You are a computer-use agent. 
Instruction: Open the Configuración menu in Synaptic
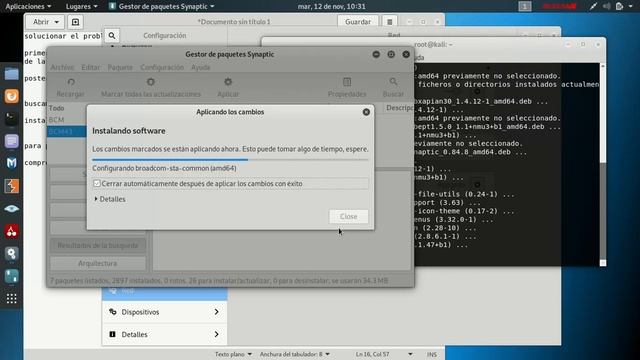point(162,67)
